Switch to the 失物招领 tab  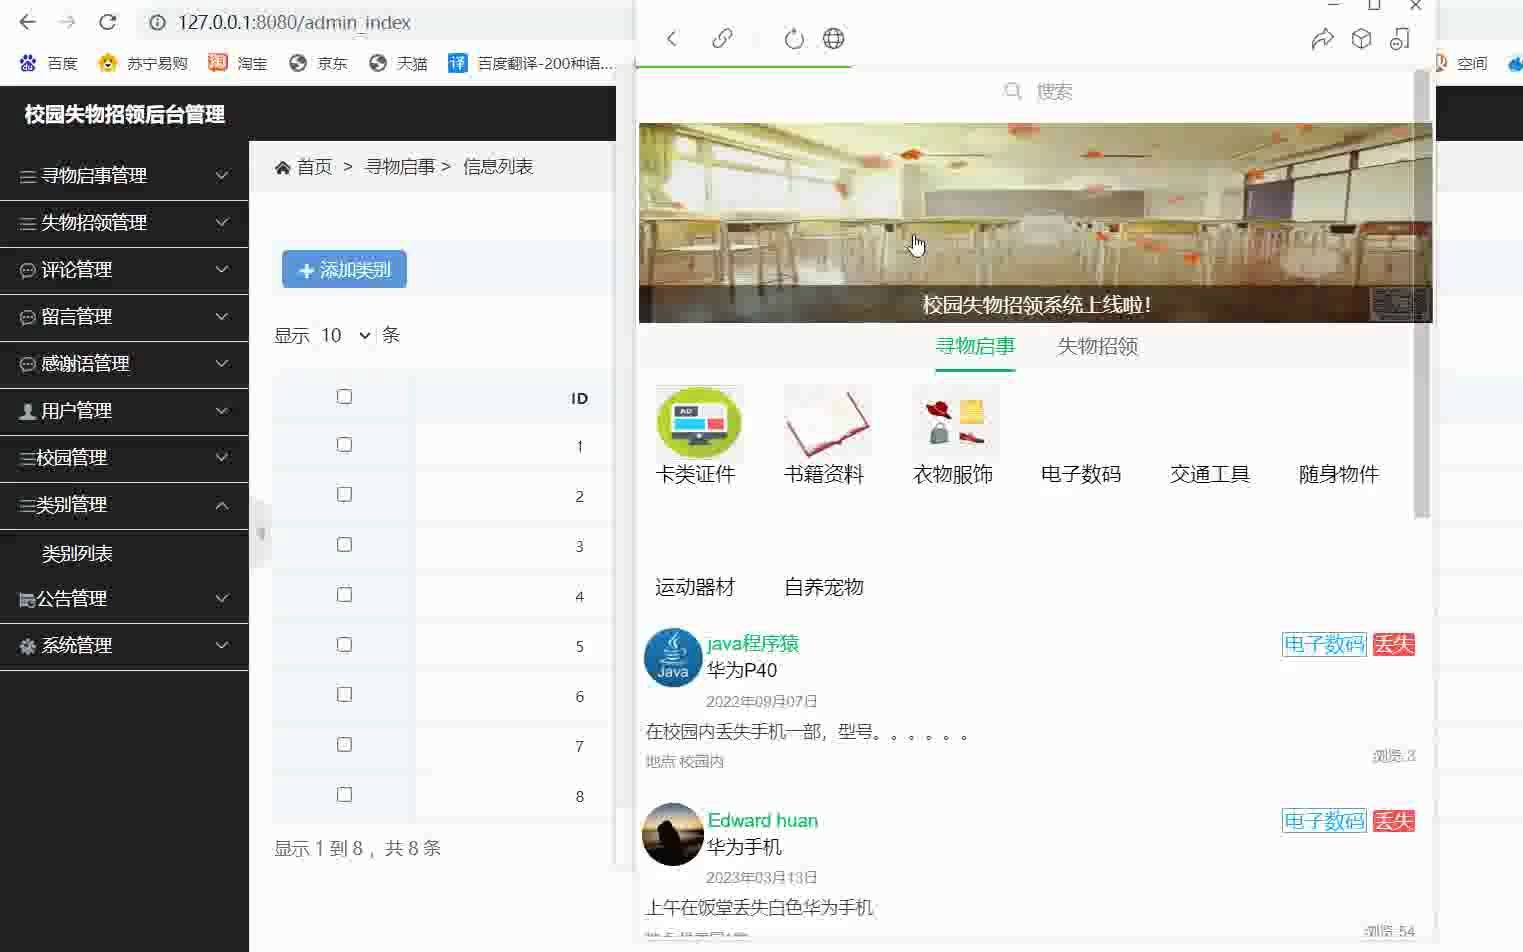click(1096, 346)
